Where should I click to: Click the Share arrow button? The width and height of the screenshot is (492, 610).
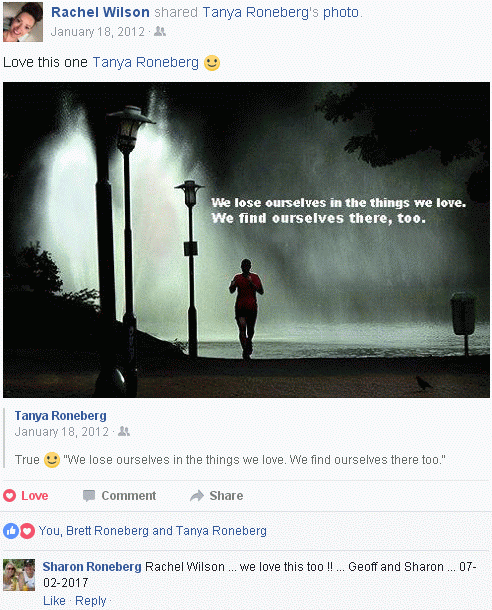(217, 496)
